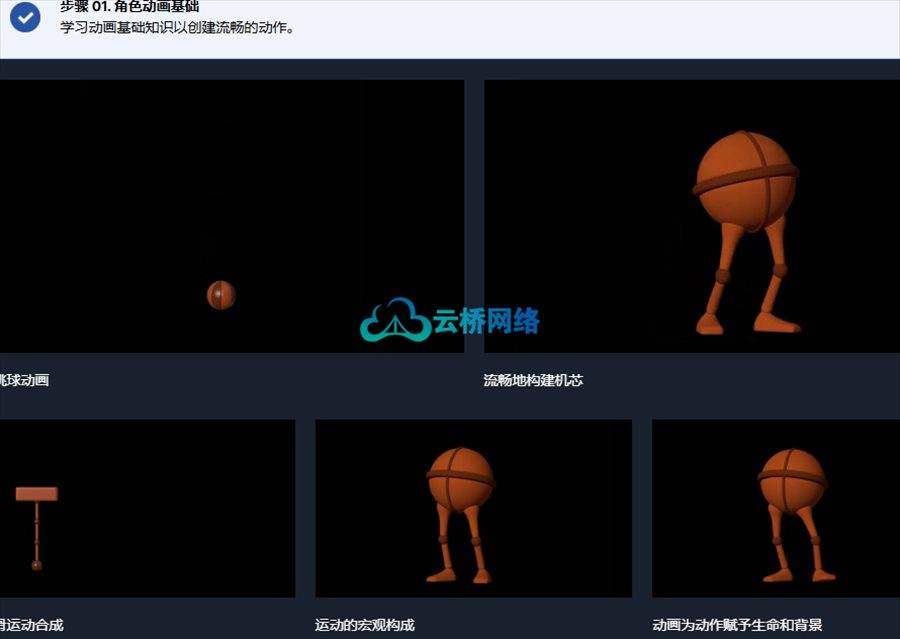This screenshot has height=639, width=900.
Task: Click the large ball character's feet
Action: tap(750, 323)
